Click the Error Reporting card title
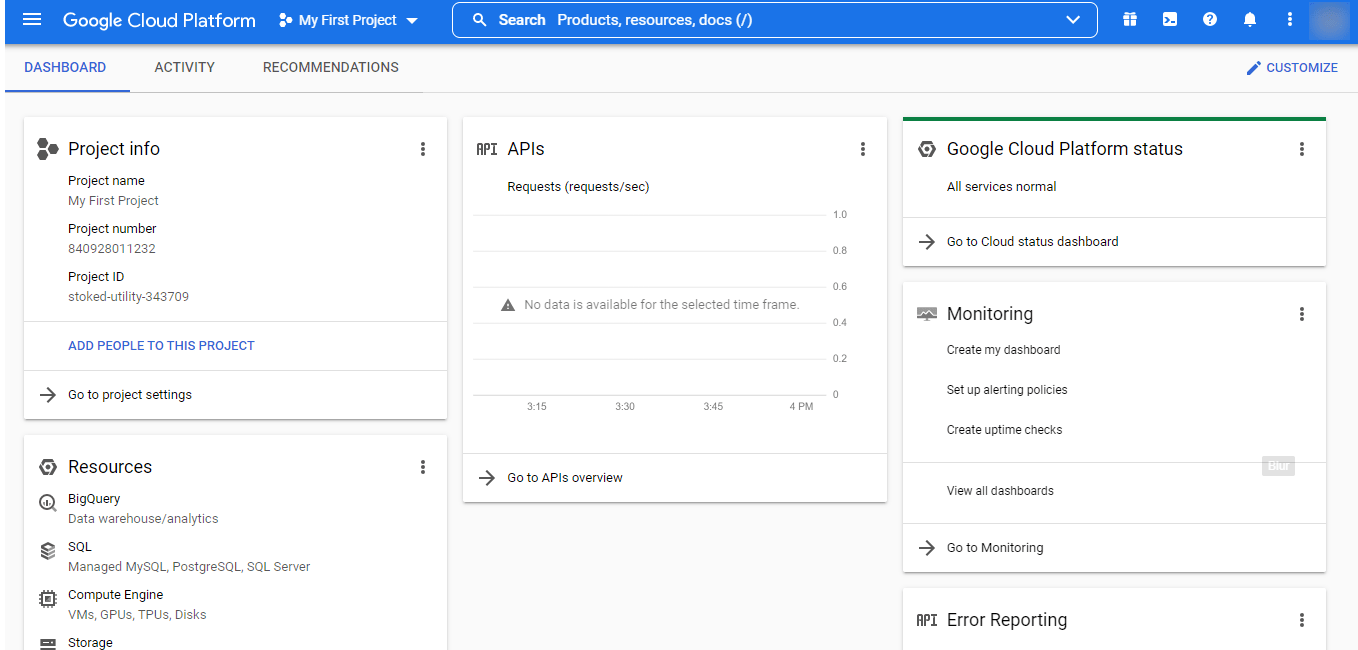This screenshot has width=1358, height=650. click(1007, 620)
